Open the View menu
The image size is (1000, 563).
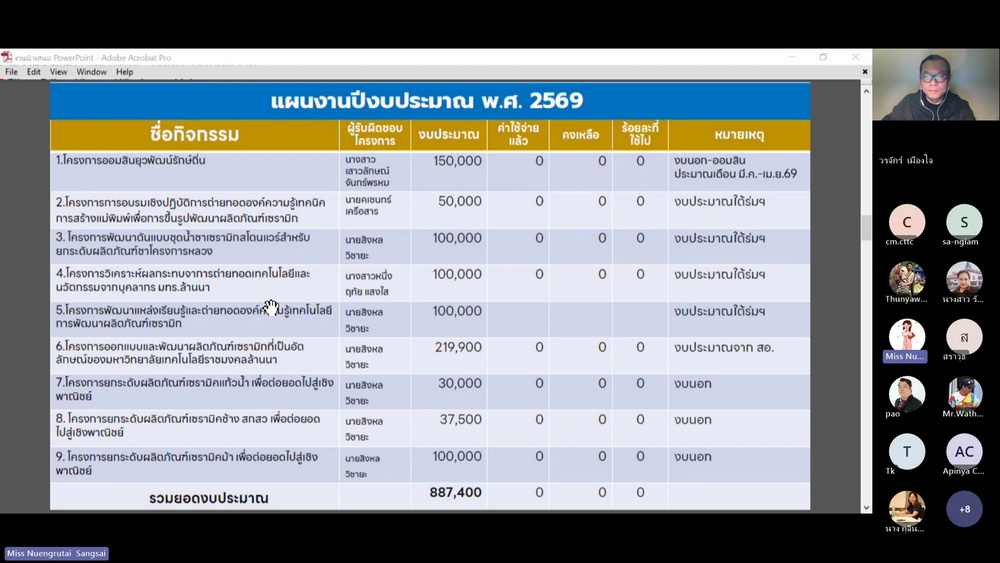click(59, 72)
